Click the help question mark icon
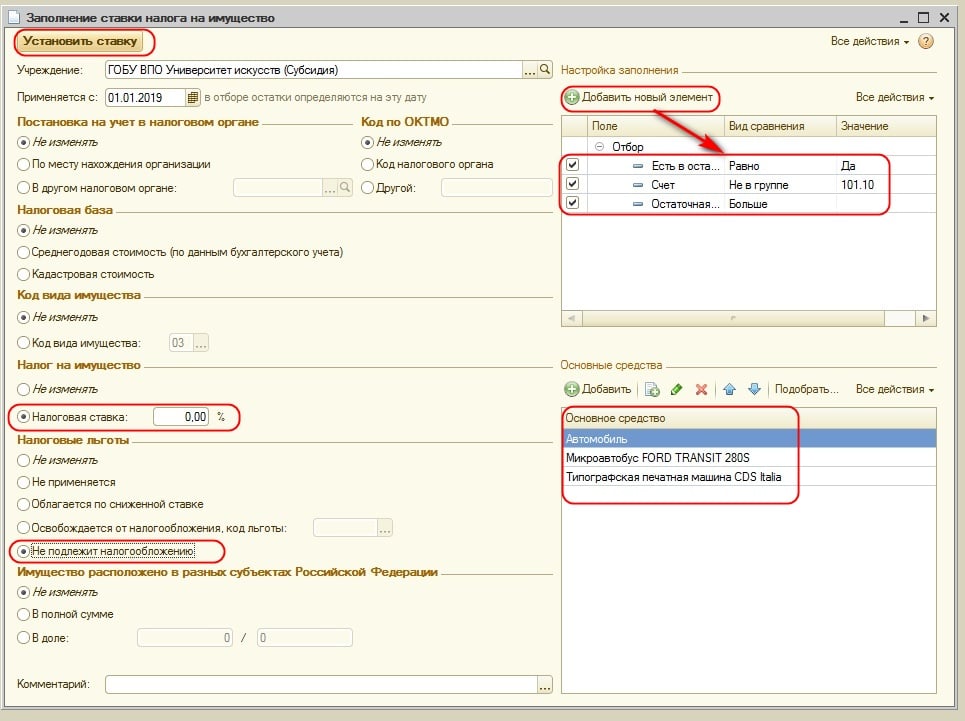This screenshot has height=721, width=965. pos(926,42)
